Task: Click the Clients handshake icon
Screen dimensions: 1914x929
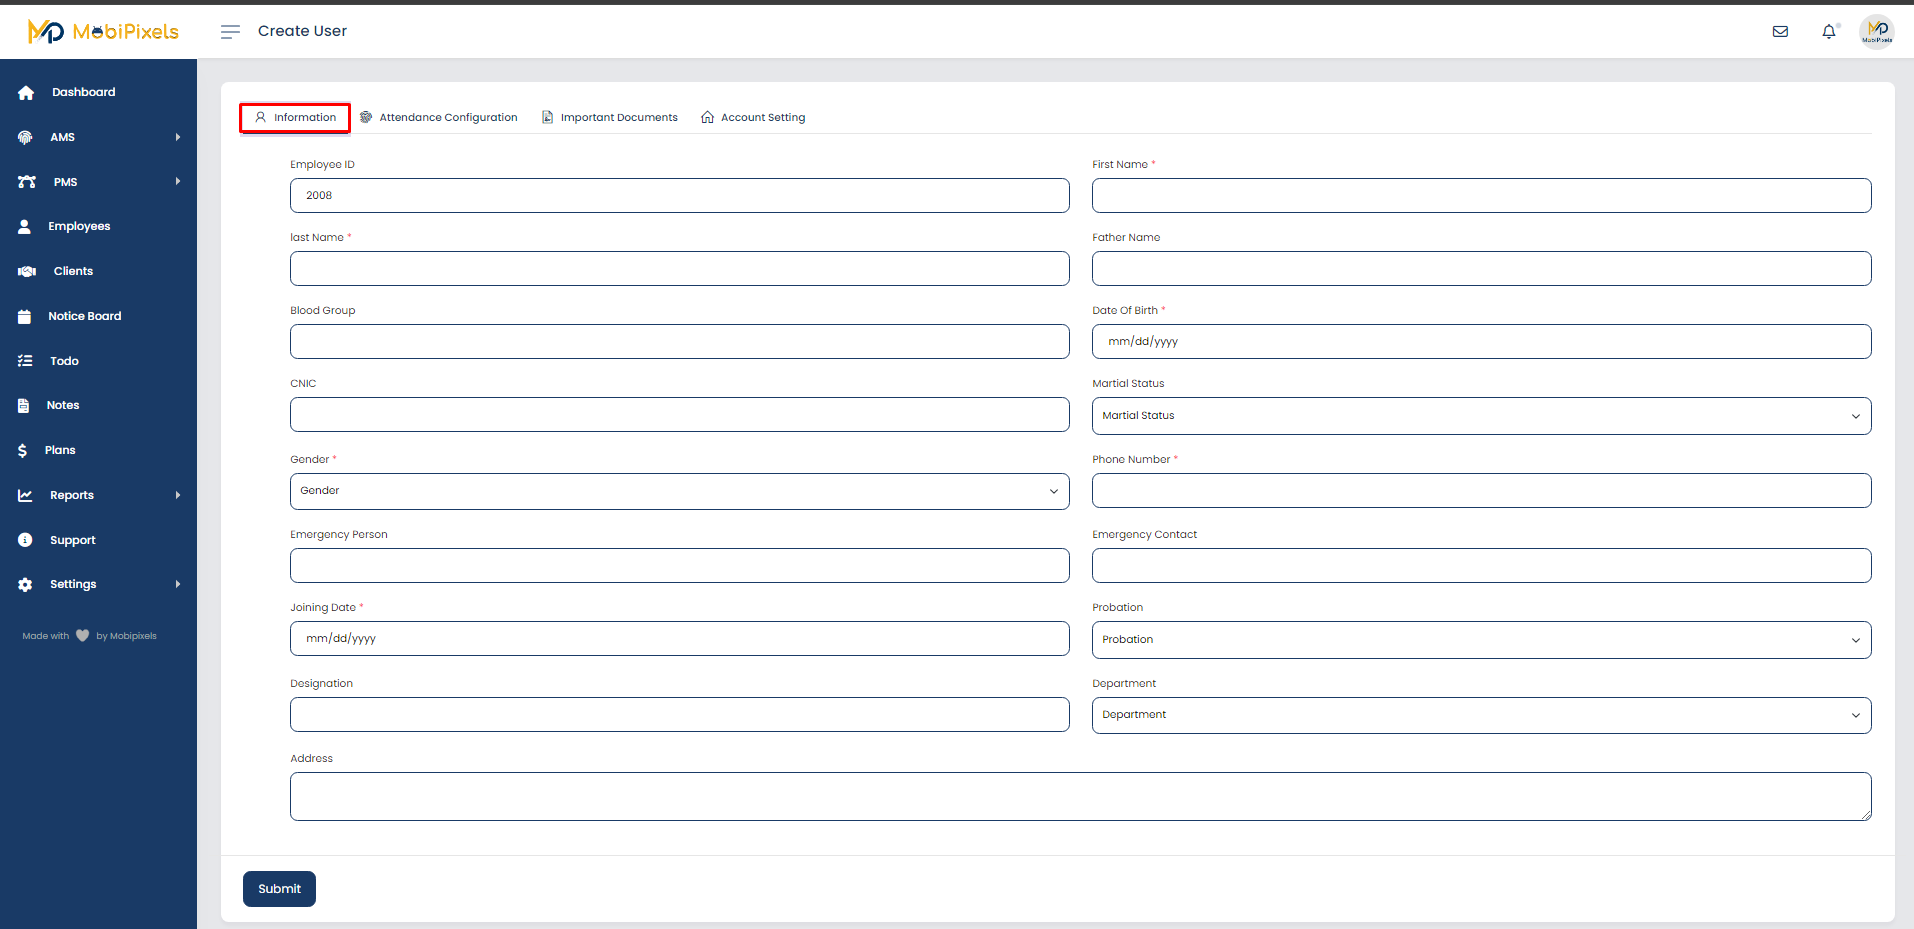Action: point(27,271)
